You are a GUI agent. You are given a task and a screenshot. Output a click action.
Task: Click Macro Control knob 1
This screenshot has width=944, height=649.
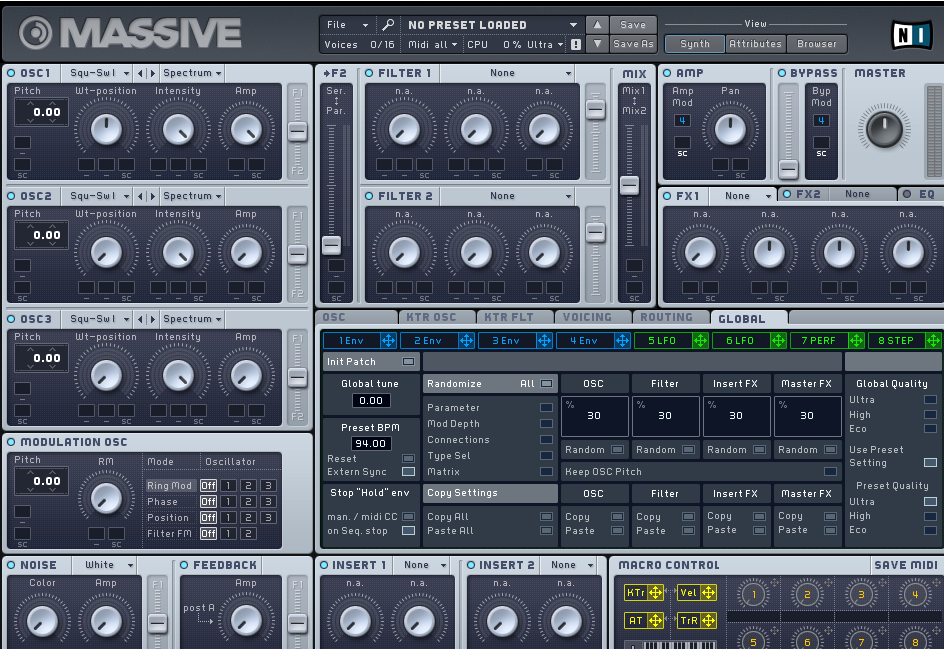(x=754, y=595)
